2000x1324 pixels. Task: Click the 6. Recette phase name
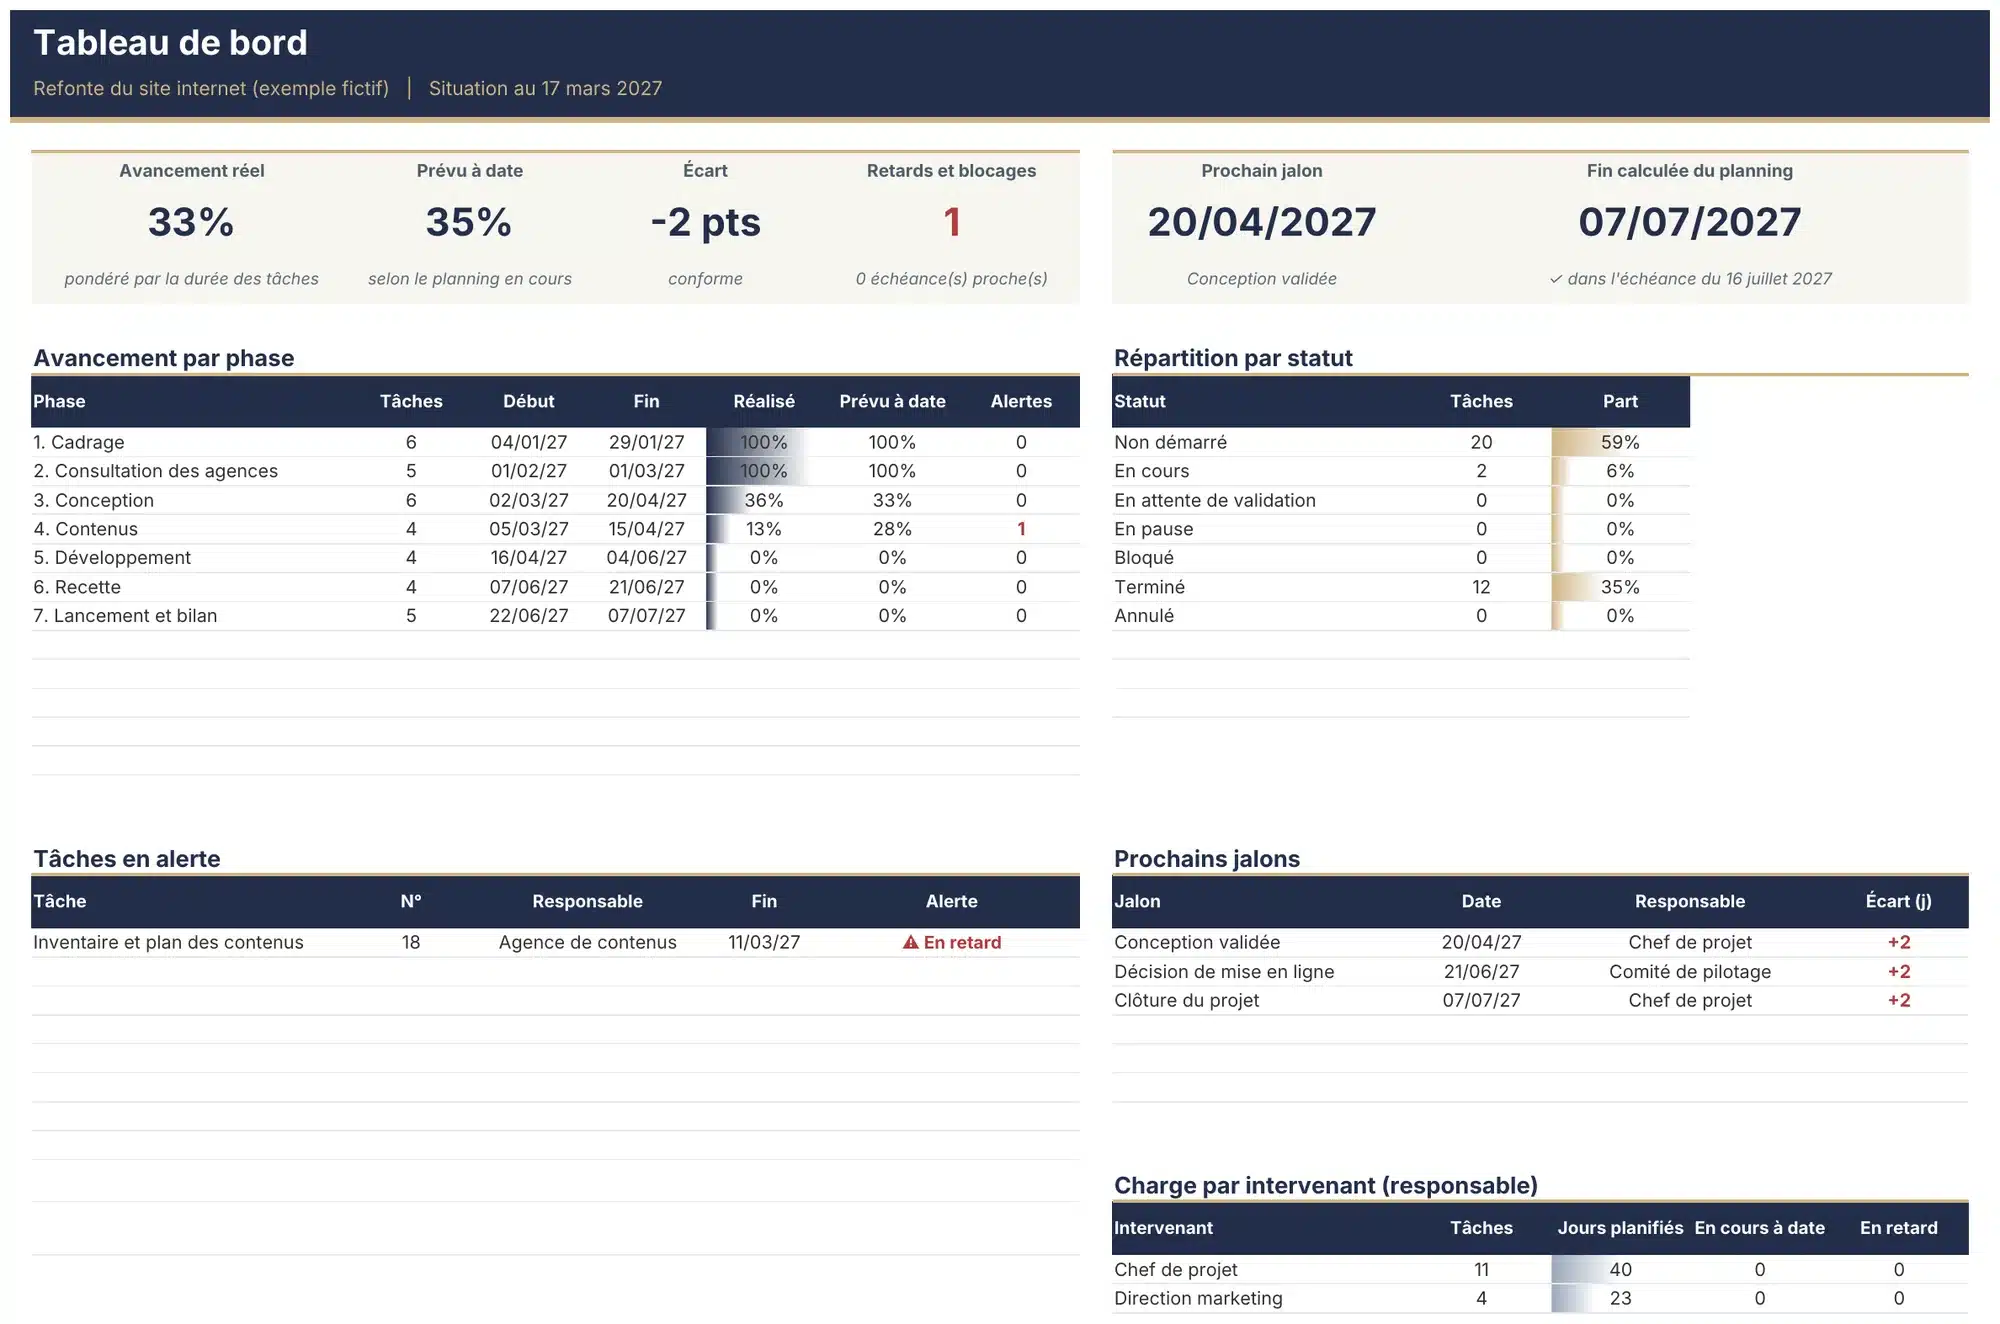(x=77, y=587)
